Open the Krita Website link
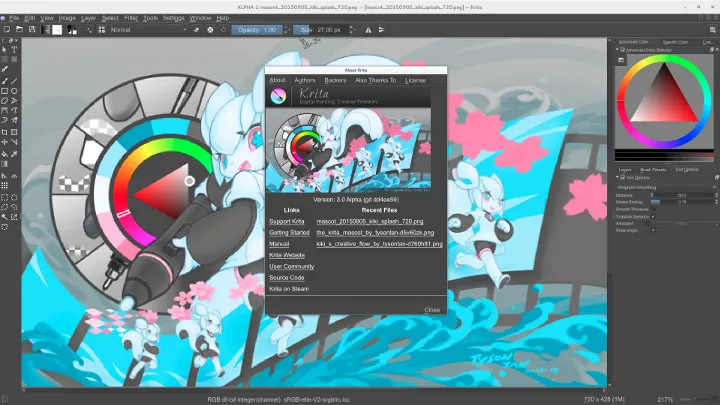720x405 pixels. 287,255
